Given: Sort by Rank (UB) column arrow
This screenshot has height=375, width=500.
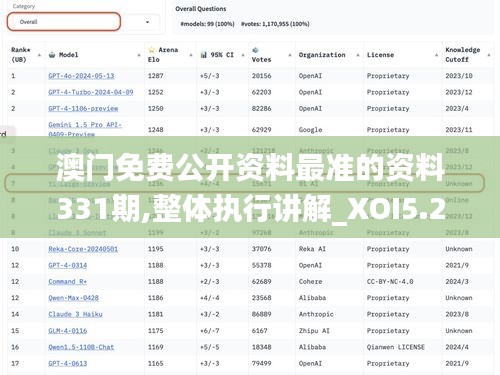Looking at the screenshot, I should click(39, 55).
